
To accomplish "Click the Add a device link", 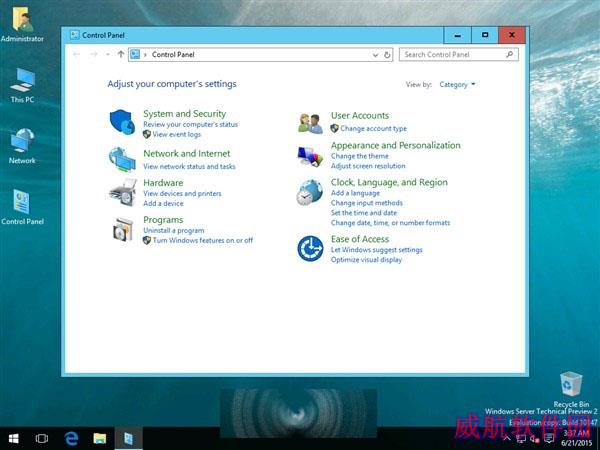I will point(163,204).
